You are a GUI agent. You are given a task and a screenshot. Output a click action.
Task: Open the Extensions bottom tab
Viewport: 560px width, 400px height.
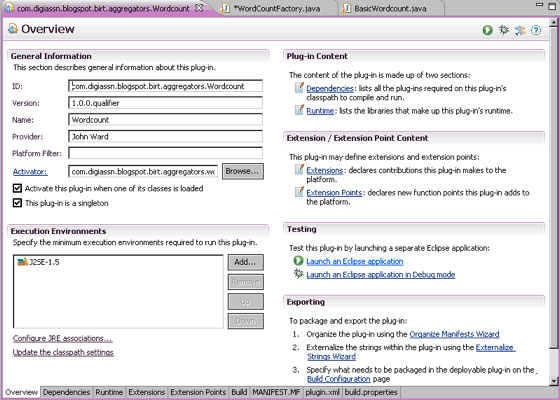click(x=147, y=392)
